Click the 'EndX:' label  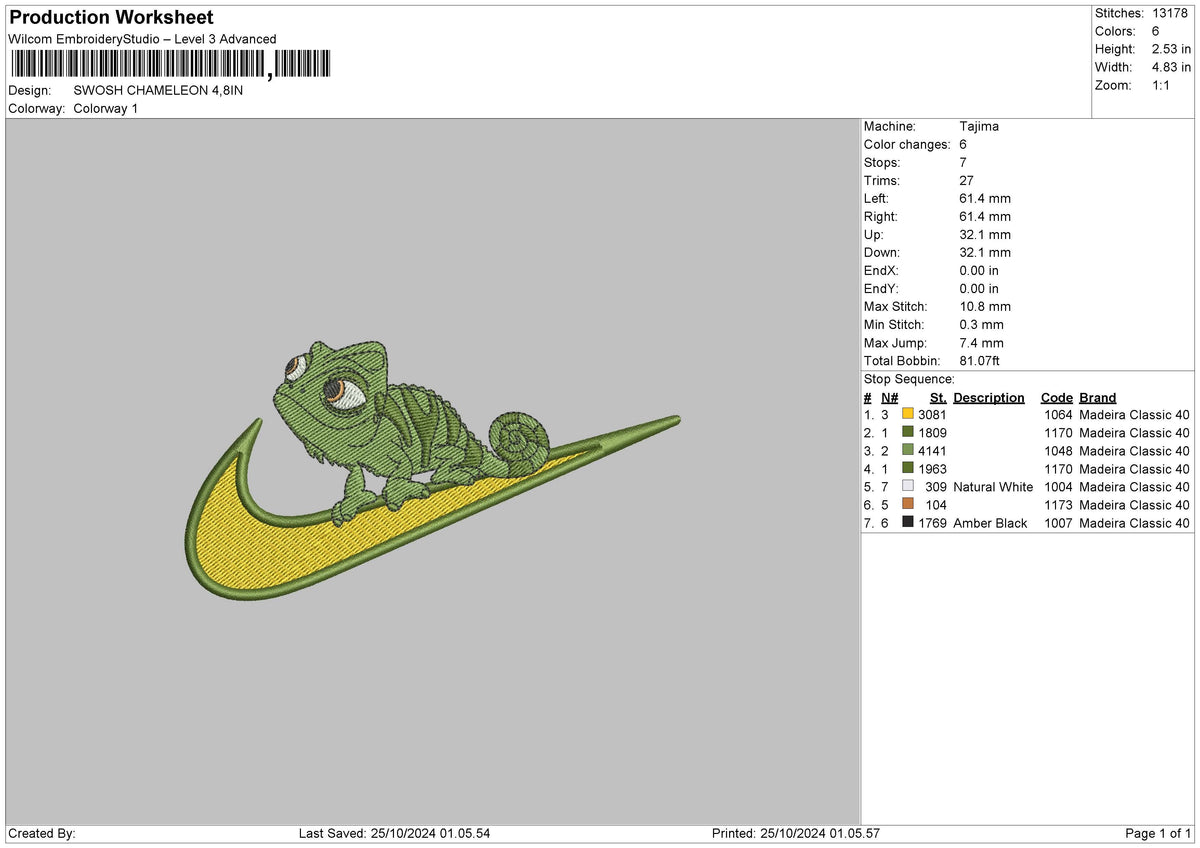point(882,270)
